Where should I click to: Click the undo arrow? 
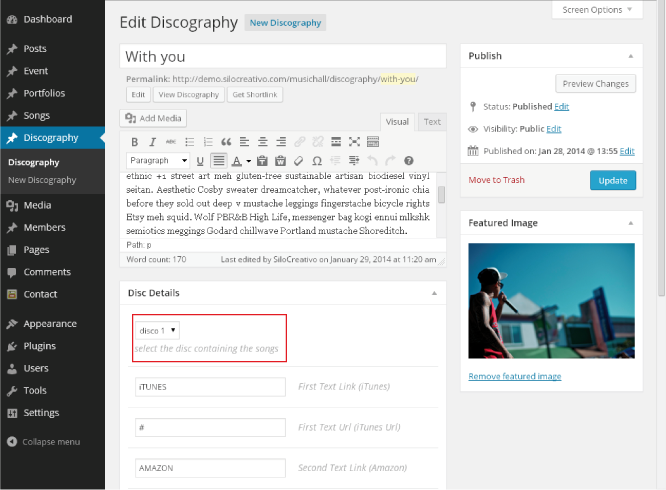(x=372, y=161)
